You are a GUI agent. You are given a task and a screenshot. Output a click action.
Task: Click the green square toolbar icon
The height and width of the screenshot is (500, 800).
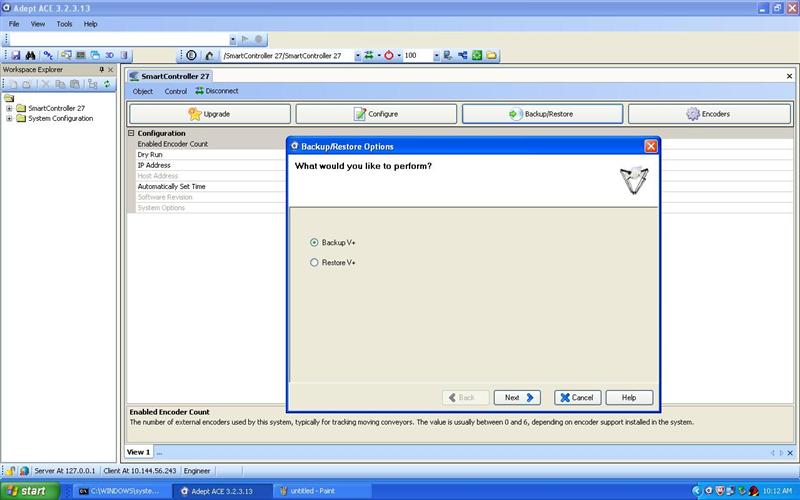pos(477,55)
